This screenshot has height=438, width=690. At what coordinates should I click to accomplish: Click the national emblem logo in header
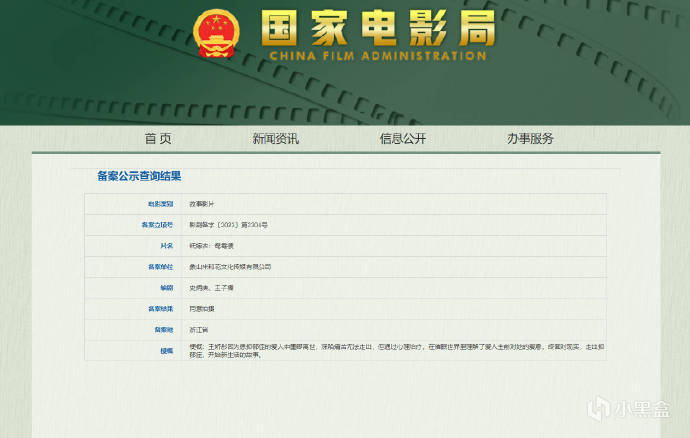(216, 33)
